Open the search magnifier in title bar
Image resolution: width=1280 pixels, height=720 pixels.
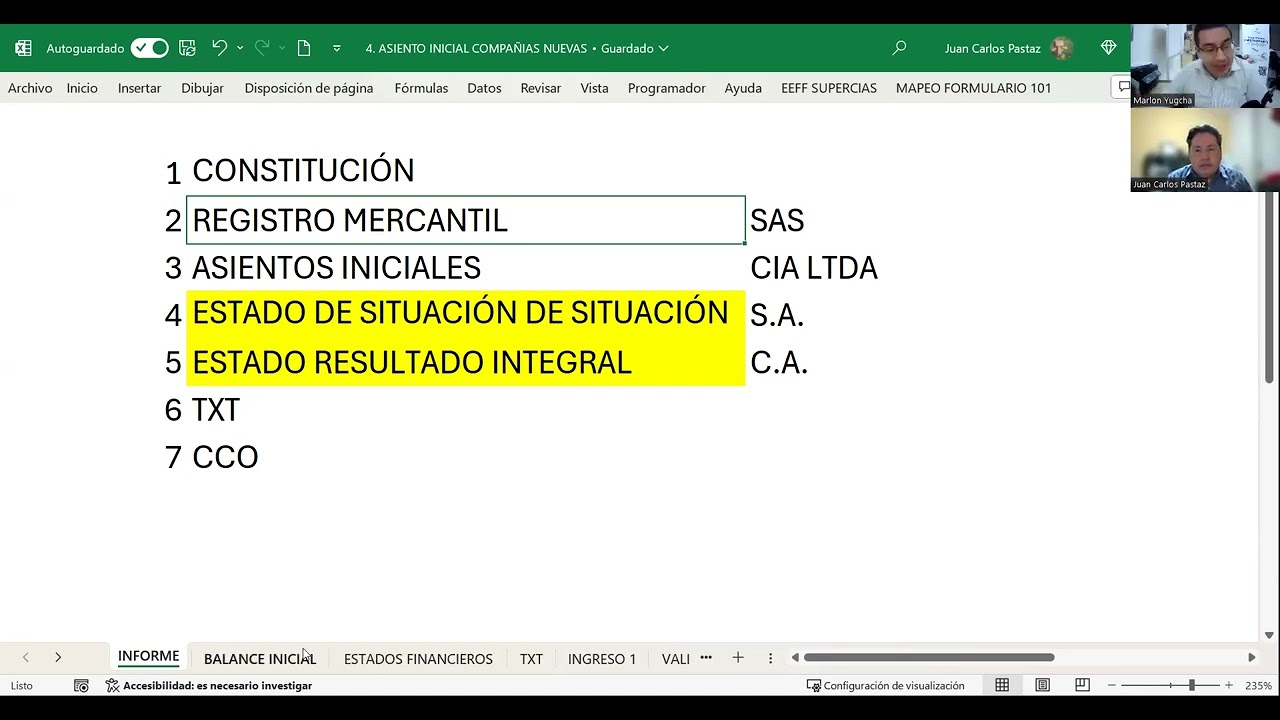[x=899, y=48]
